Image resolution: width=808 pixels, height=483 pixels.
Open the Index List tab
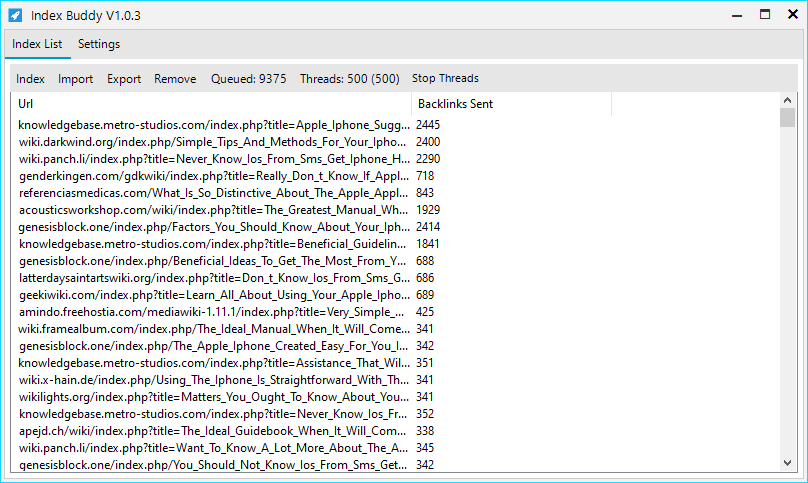click(x=37, y=44)
